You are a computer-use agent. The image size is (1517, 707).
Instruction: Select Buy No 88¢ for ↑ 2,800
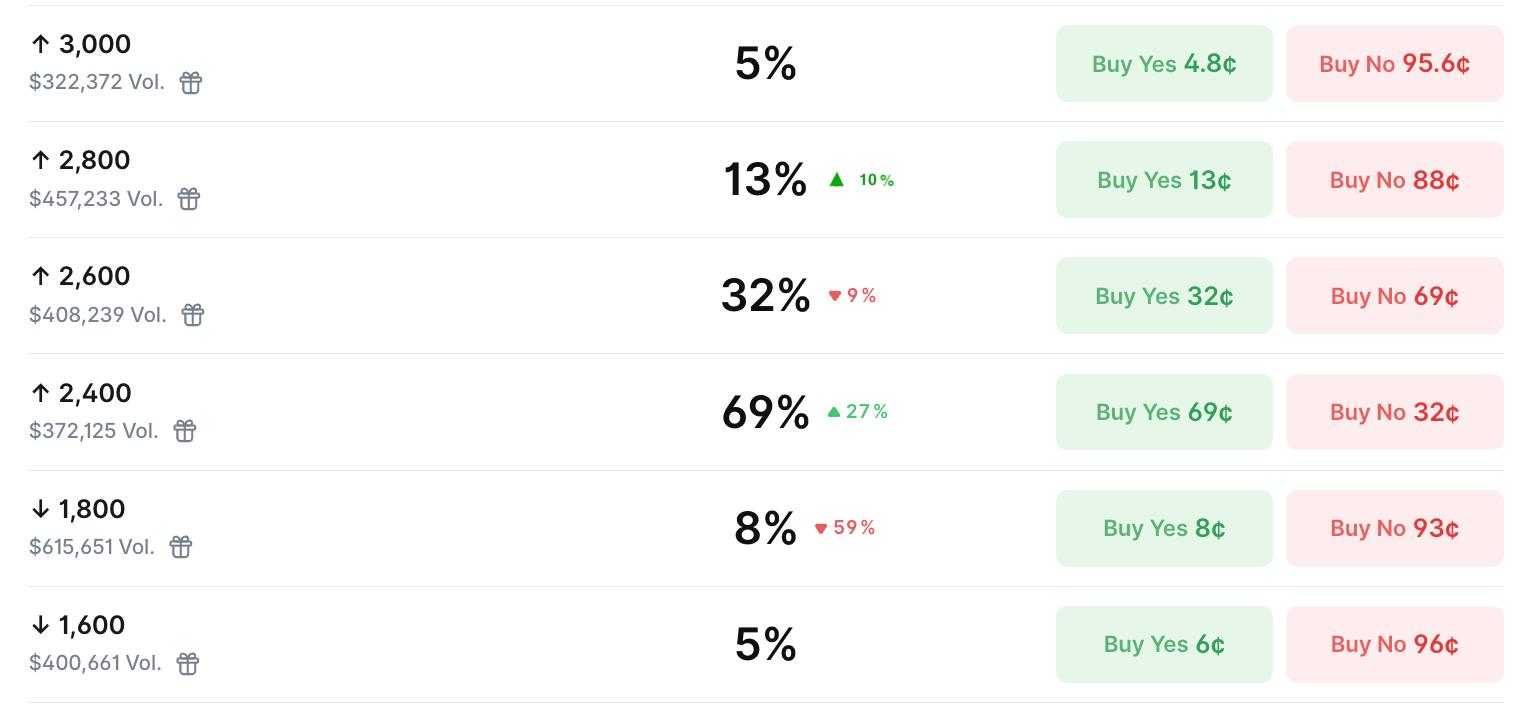point(1394,180)
